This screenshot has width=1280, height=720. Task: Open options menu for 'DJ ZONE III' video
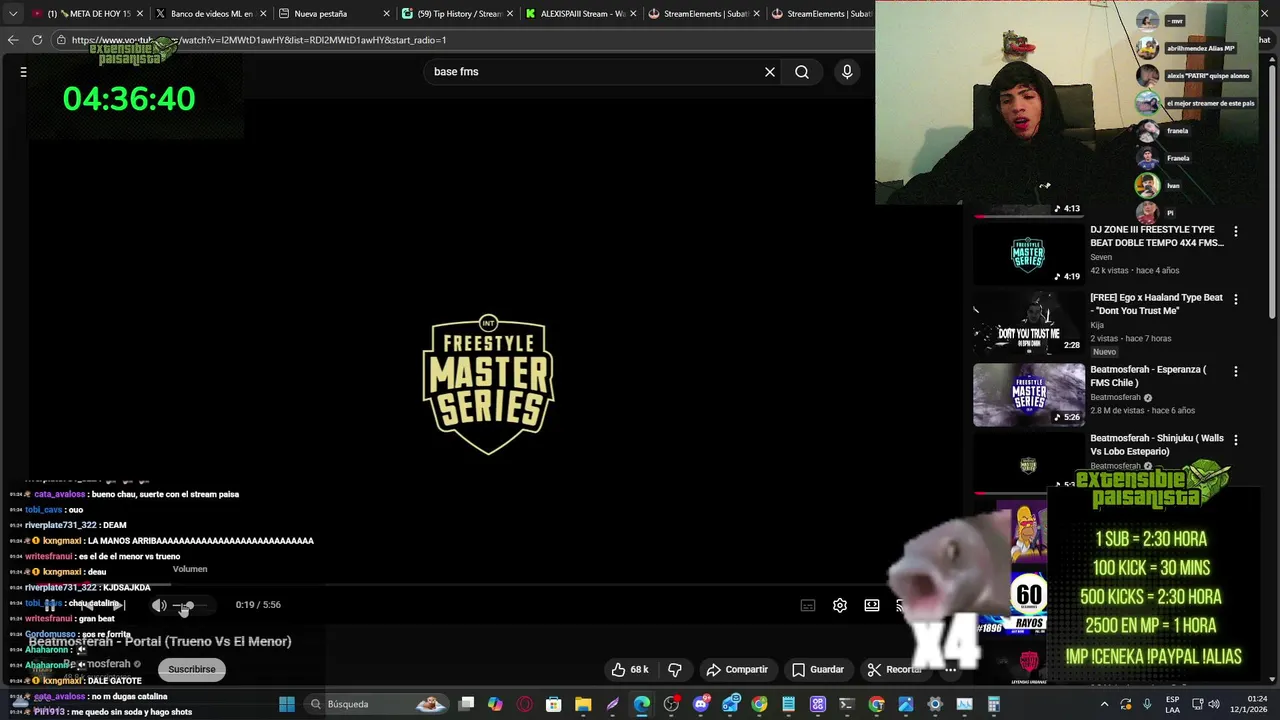click(x=1235, y=231)
